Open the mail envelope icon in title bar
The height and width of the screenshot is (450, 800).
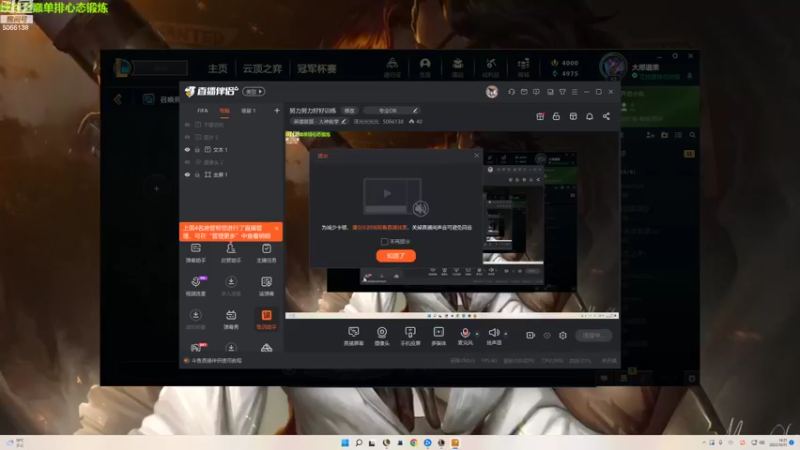[524, 92]
